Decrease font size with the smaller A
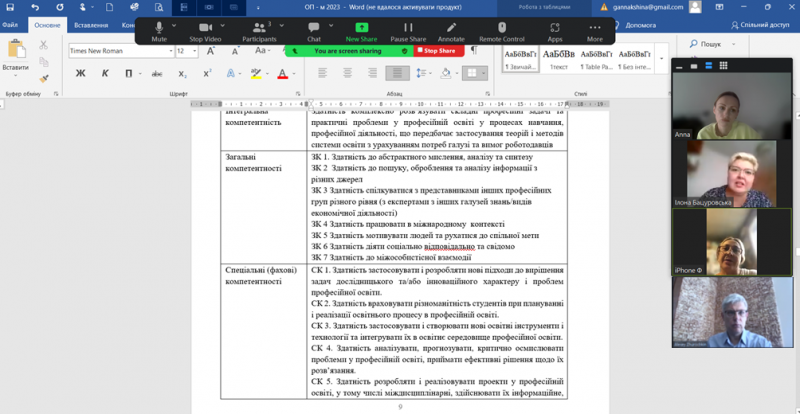The height and width of the screenshot is (414, 800). click(x=235, y=51)
